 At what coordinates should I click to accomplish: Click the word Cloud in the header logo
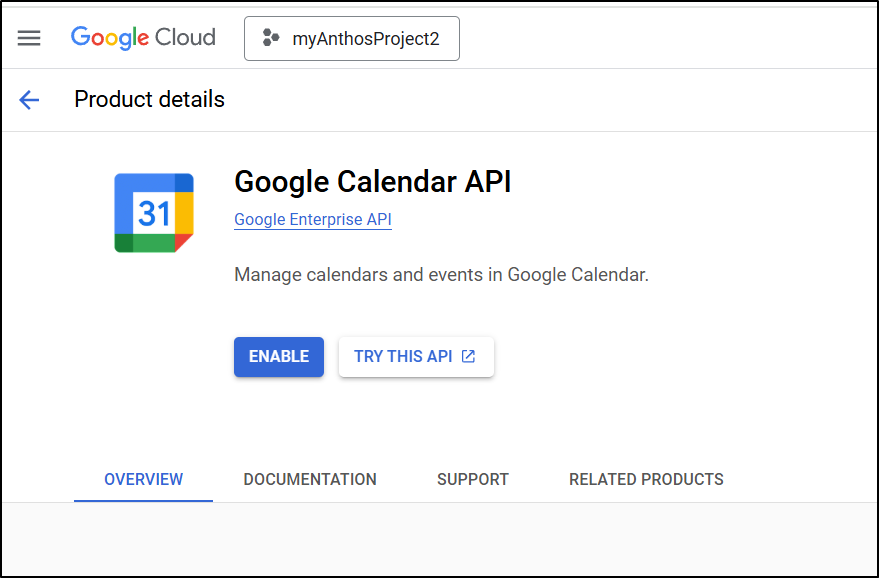click(x=186, y=37)
